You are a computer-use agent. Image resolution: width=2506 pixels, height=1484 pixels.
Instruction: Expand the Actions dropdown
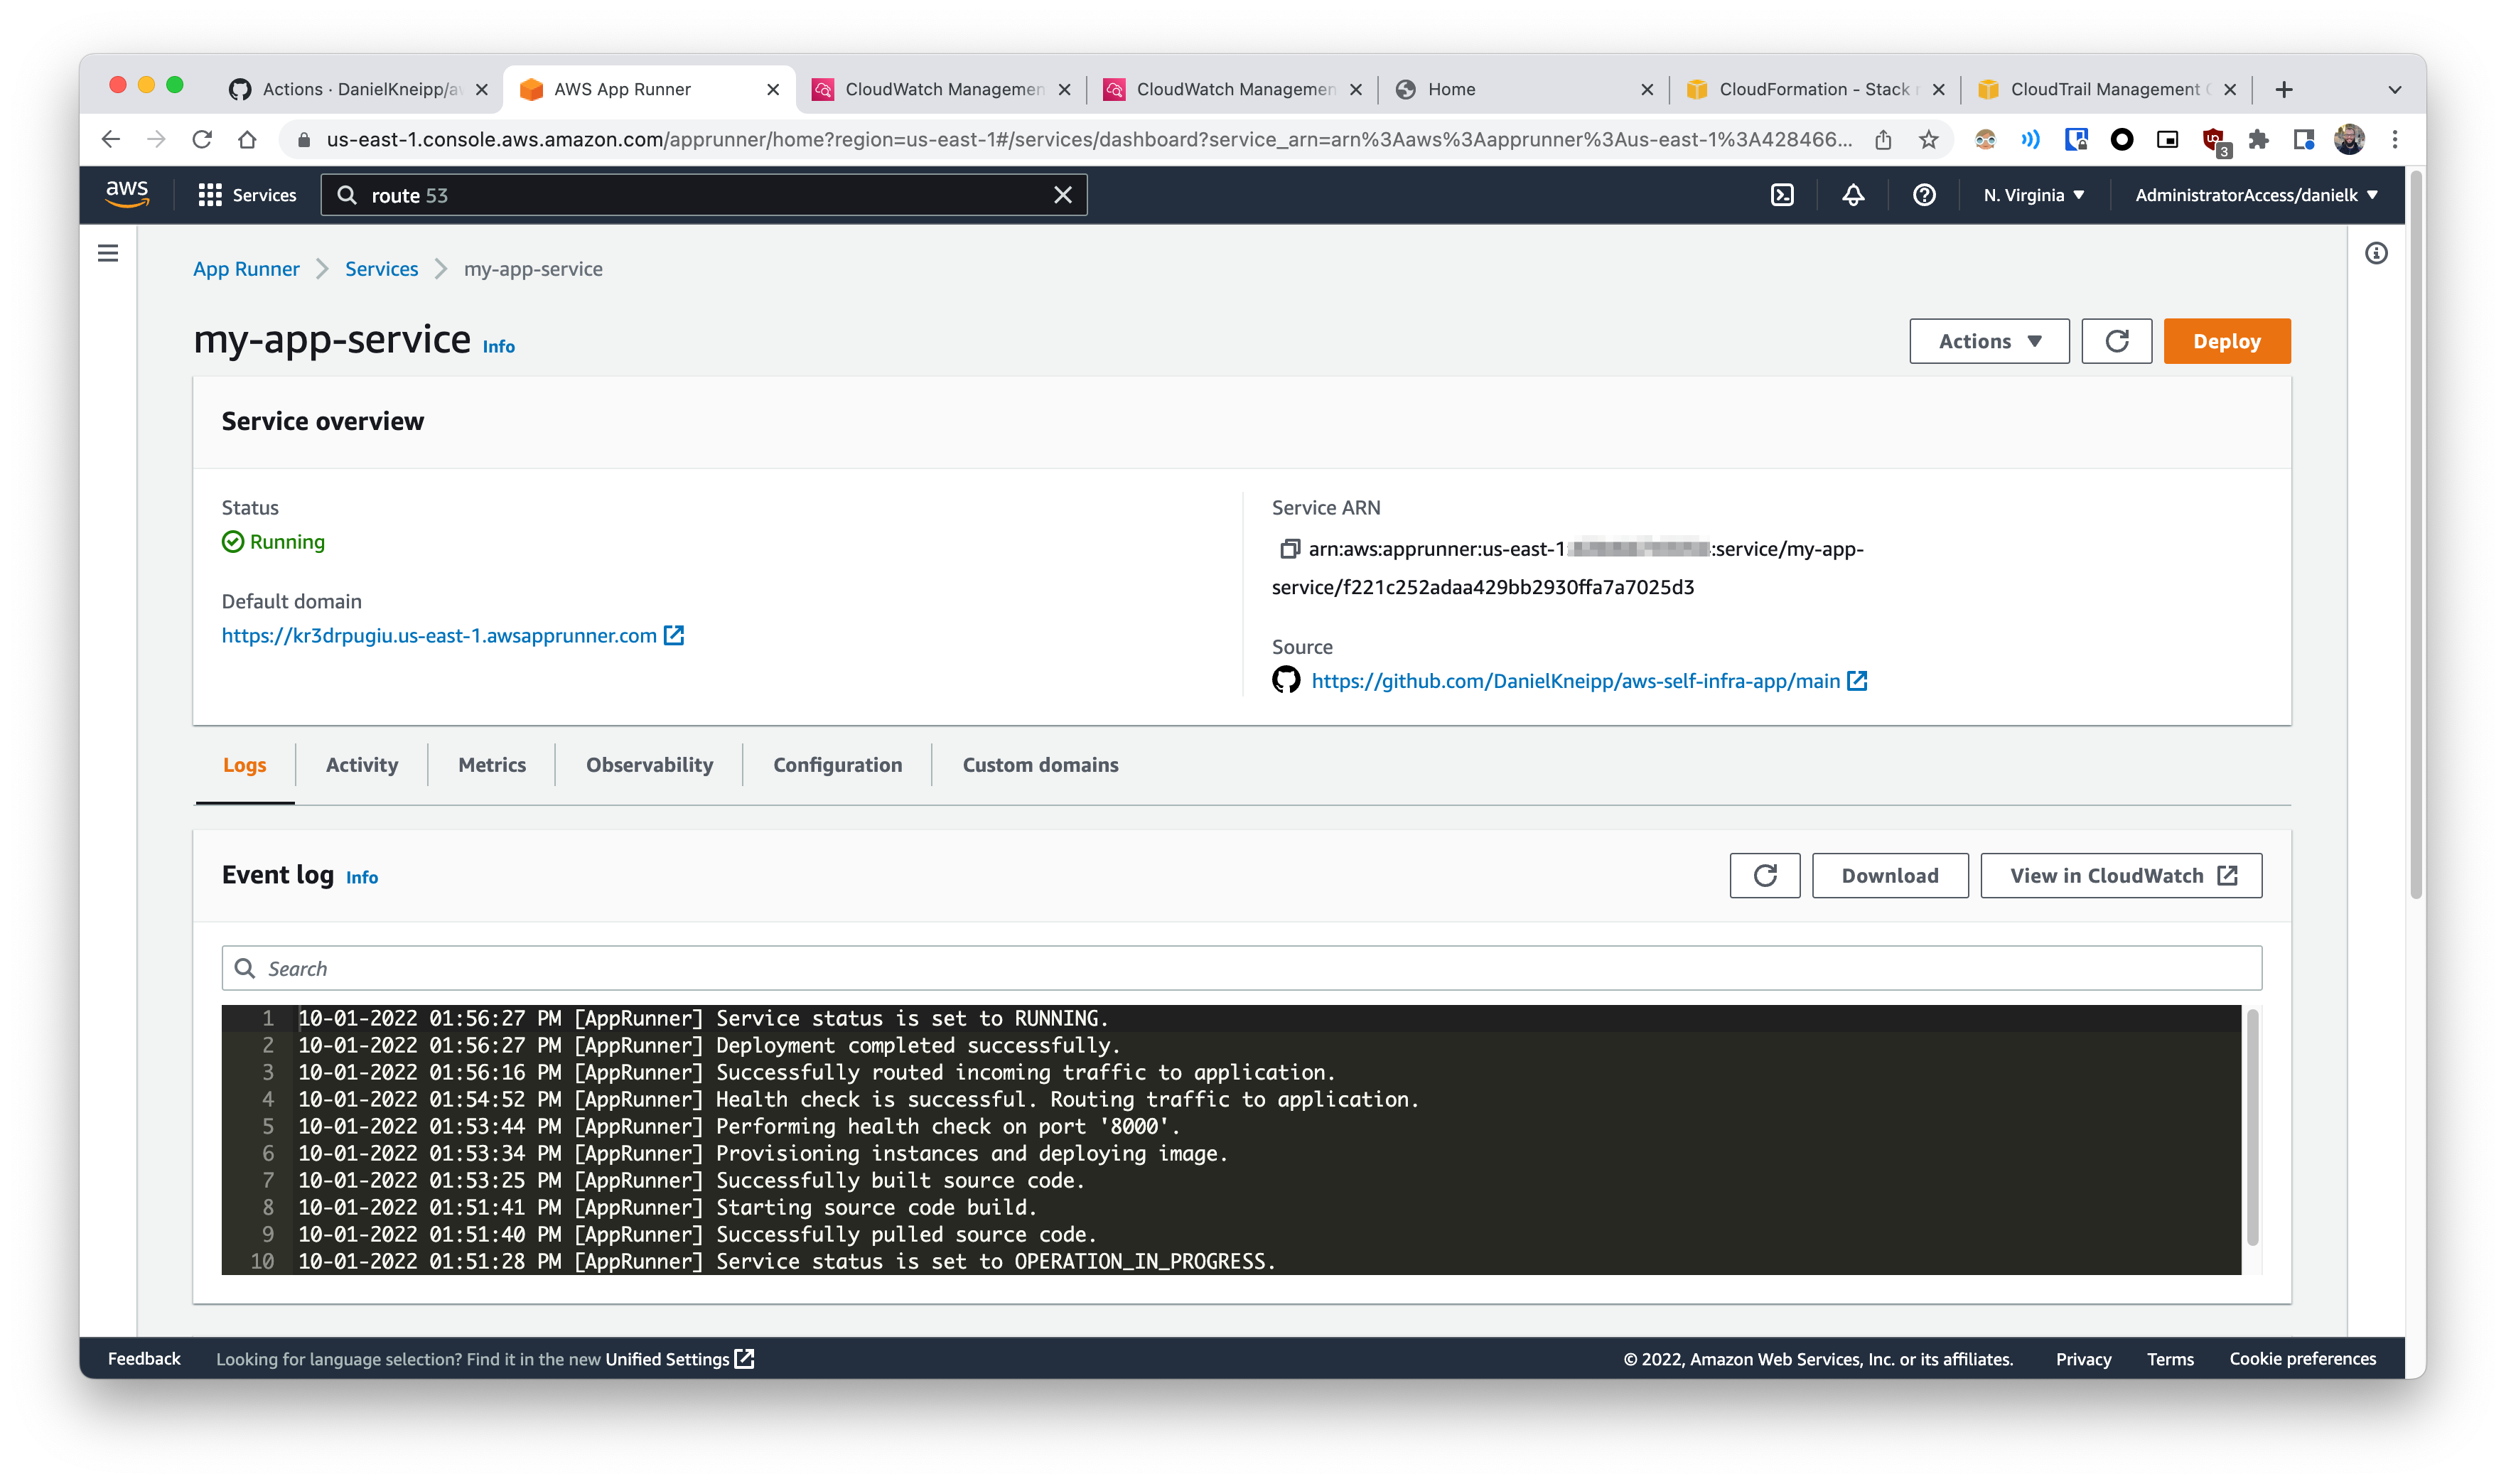point(1988,342)
